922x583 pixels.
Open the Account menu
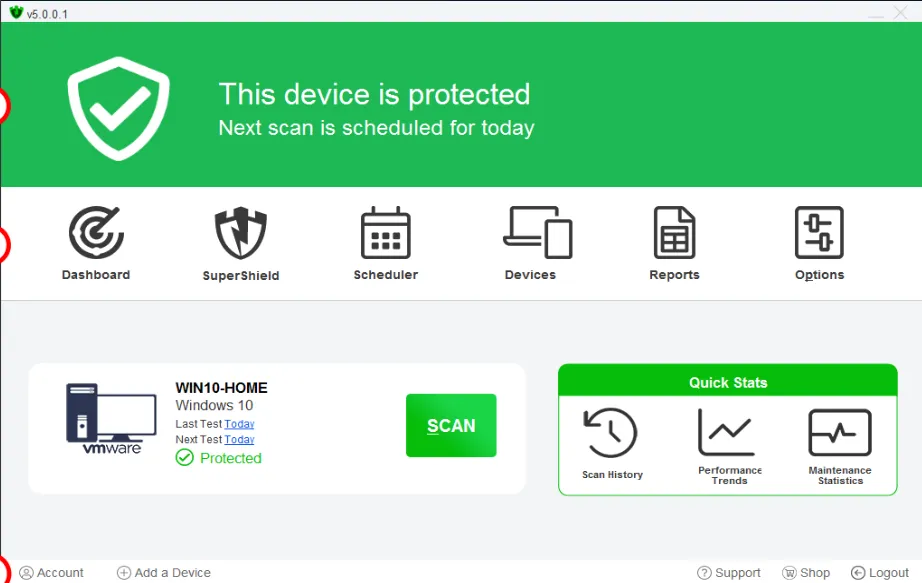click(52, 572)
